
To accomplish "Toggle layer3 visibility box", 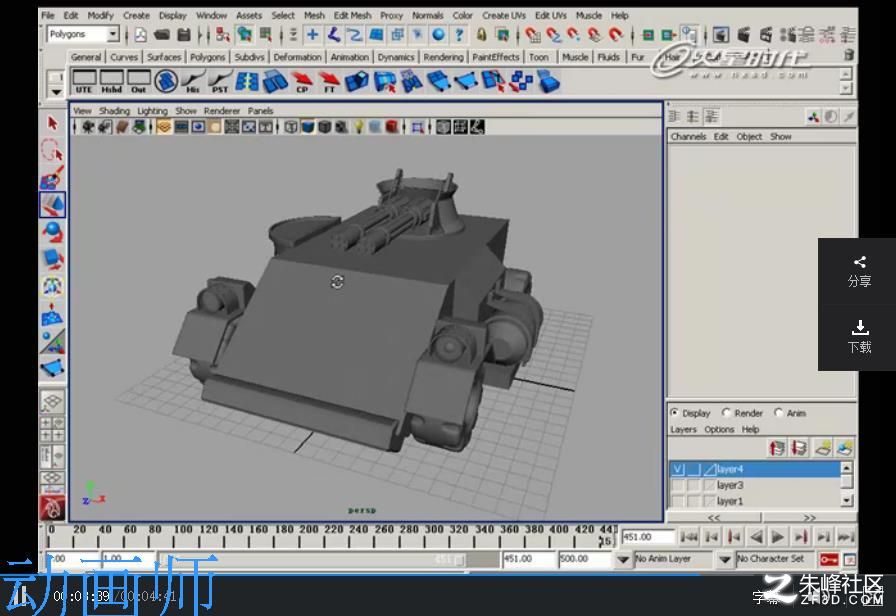I will 678,485.
